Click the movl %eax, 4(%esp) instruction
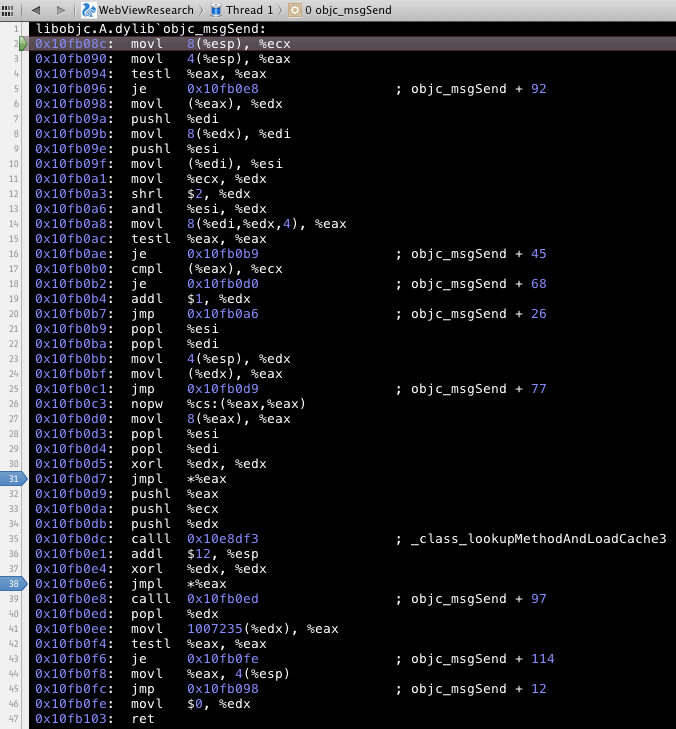Viewport: 676px width, 729px height. pos(210,674)
